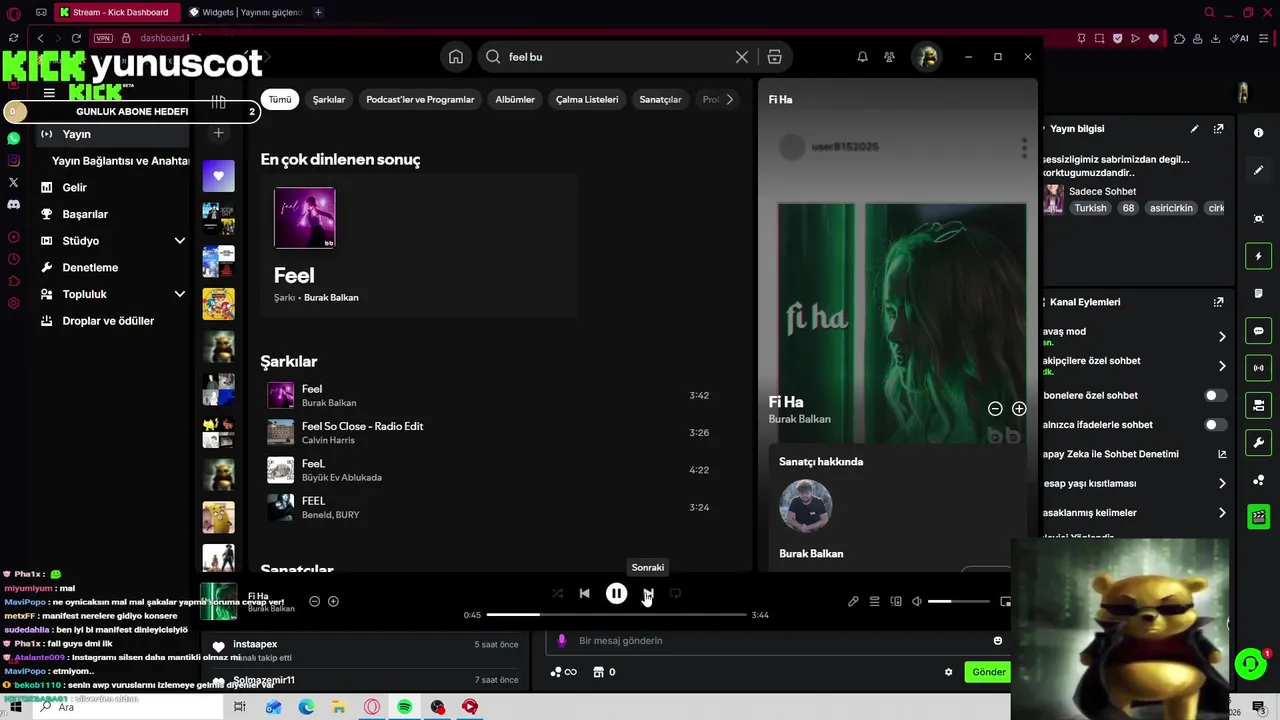1280x720 pixels.
Task: Pause the current Spotify track
Action: click(616, 594)
